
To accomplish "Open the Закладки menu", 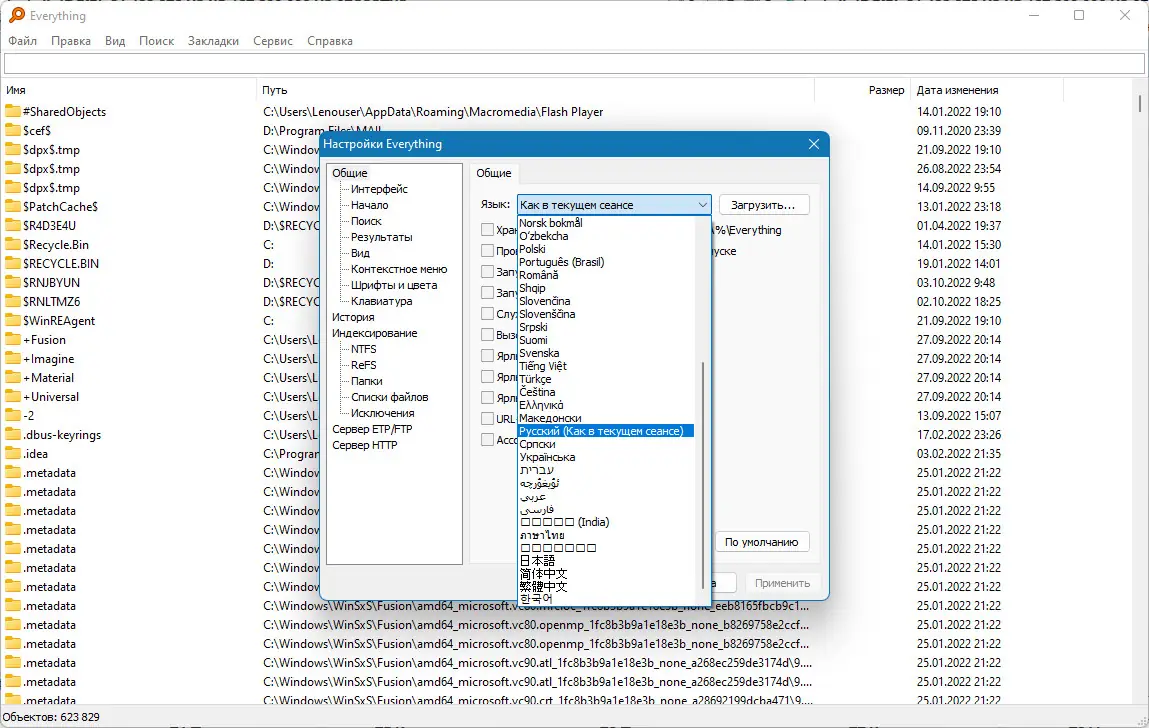I will 213,41.
